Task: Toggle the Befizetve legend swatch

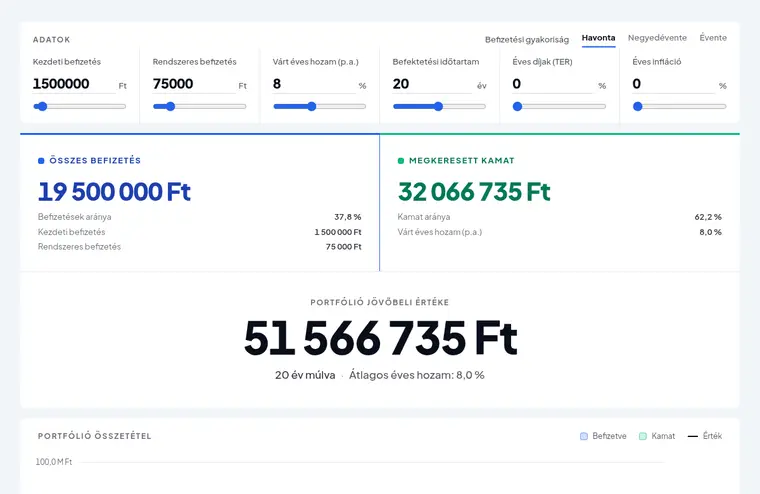Action: 584,436
